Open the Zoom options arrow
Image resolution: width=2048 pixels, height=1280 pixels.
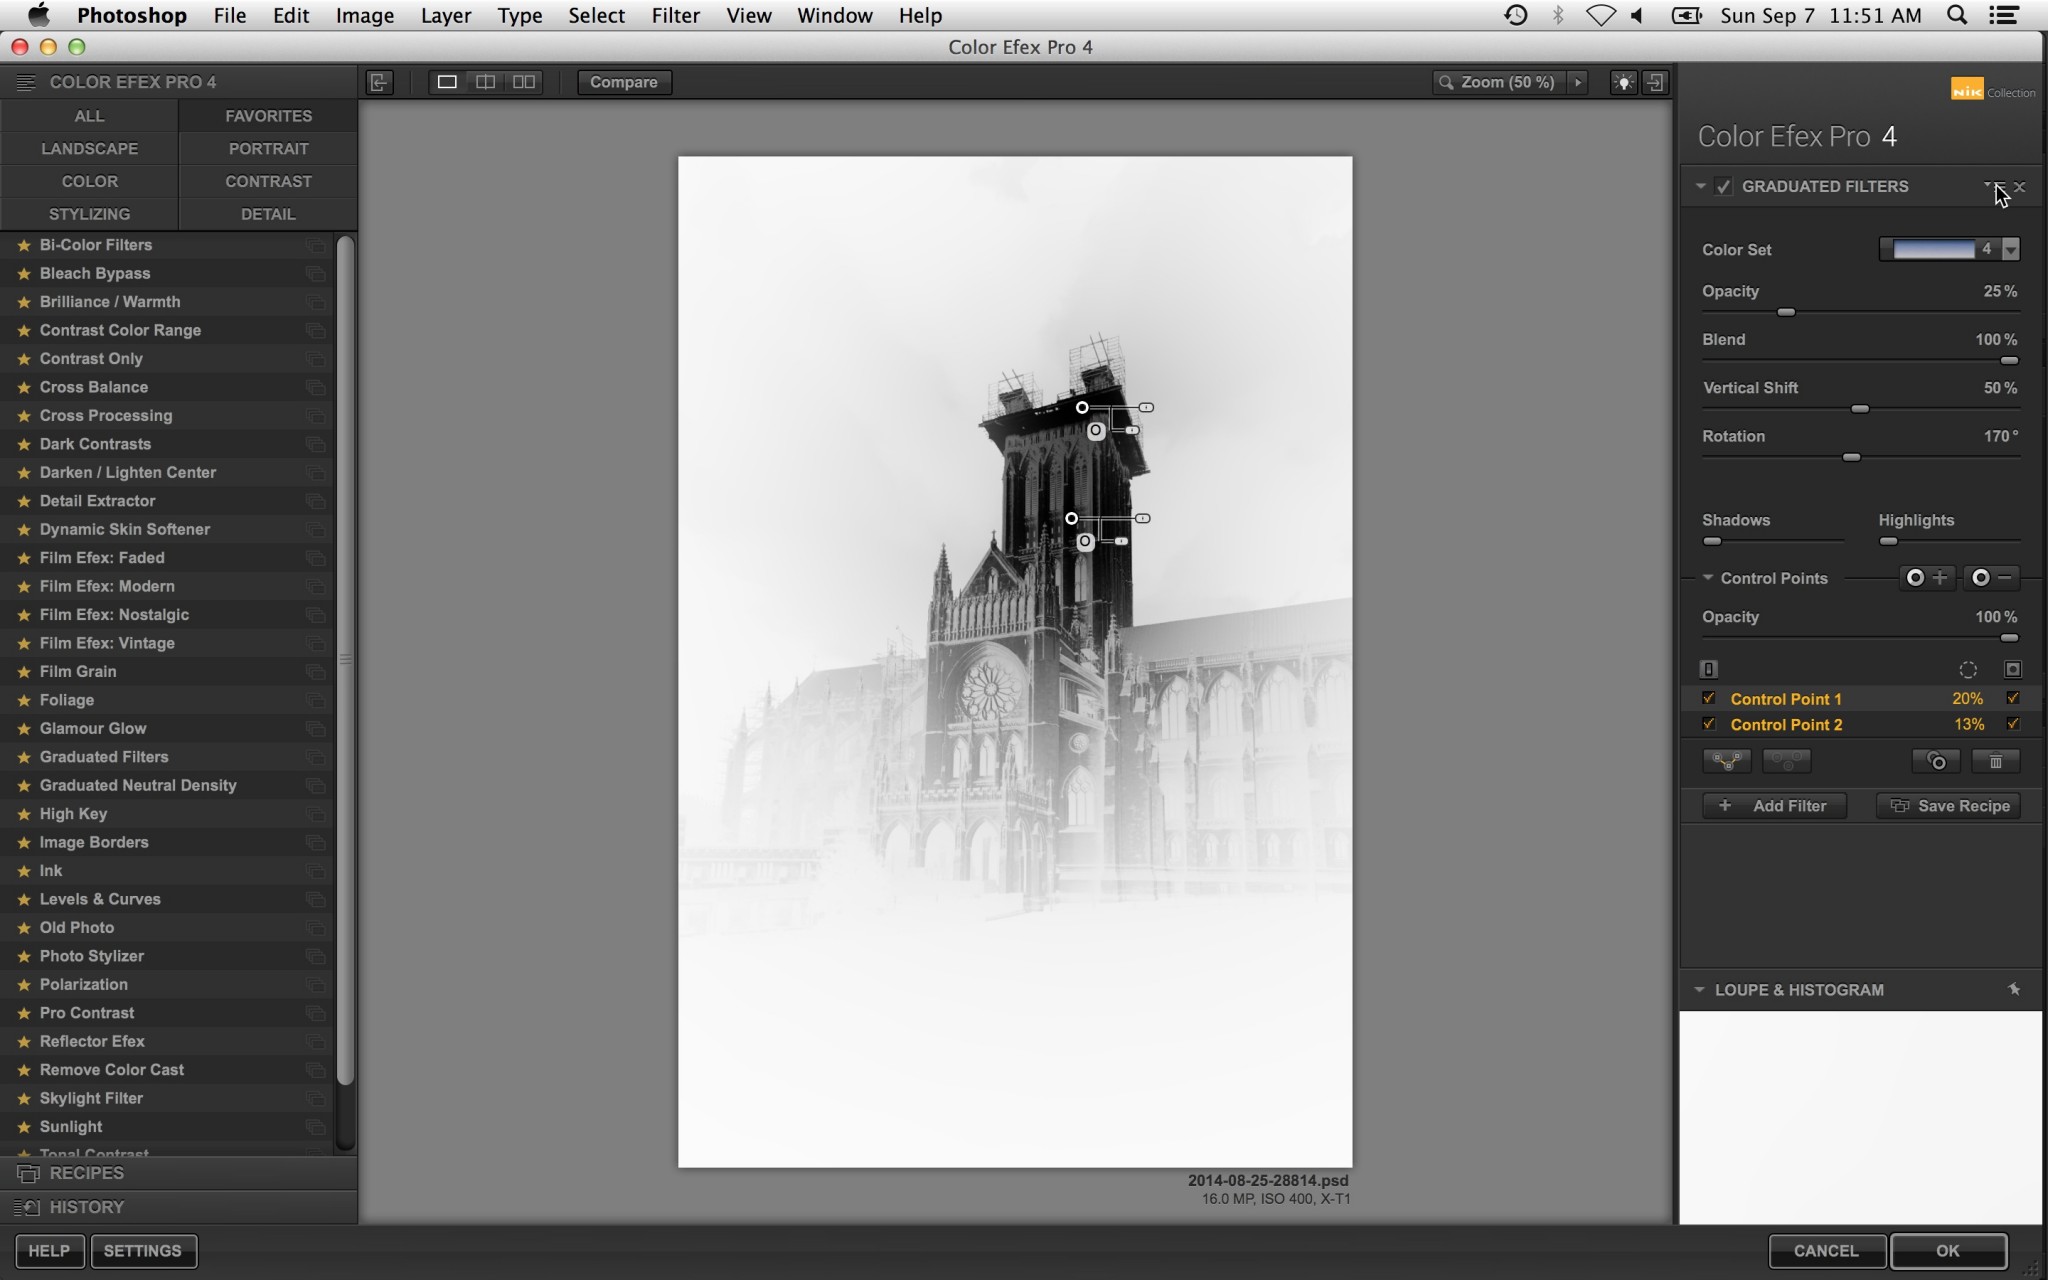click(x=1578, y=82)
